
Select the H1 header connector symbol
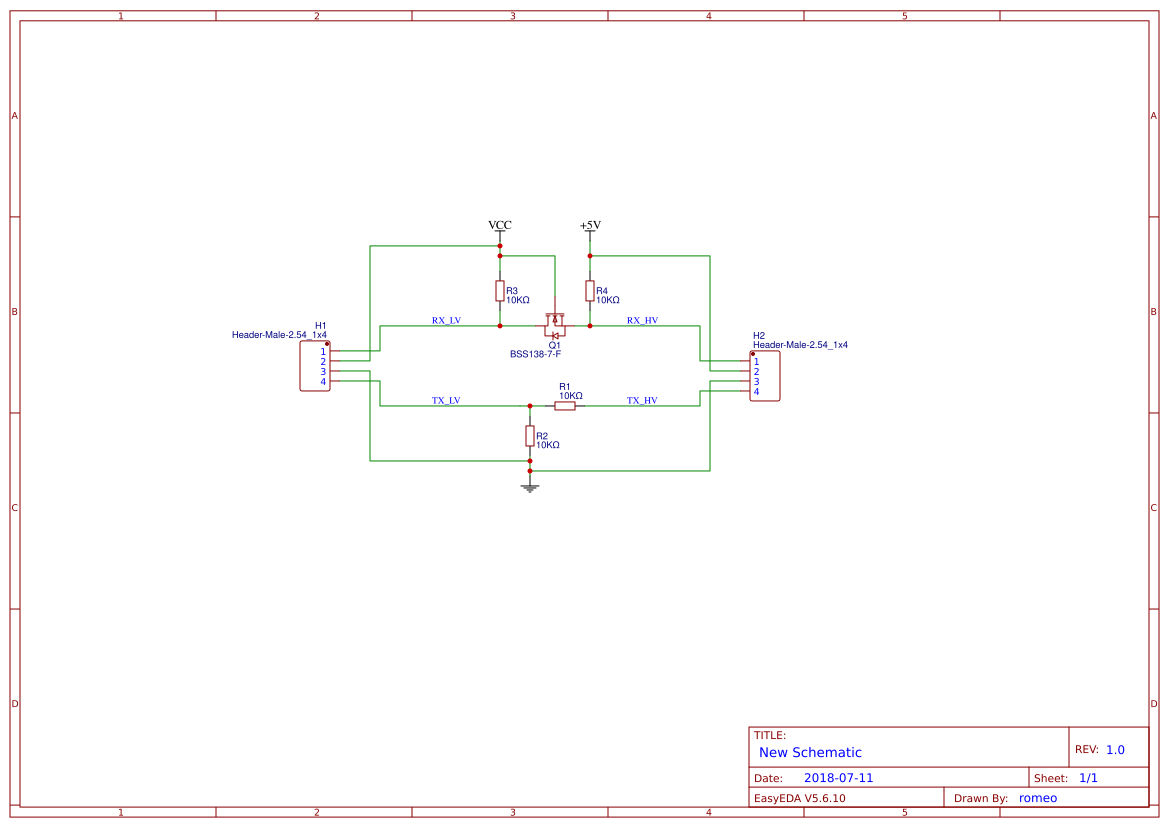click(313, 367)
